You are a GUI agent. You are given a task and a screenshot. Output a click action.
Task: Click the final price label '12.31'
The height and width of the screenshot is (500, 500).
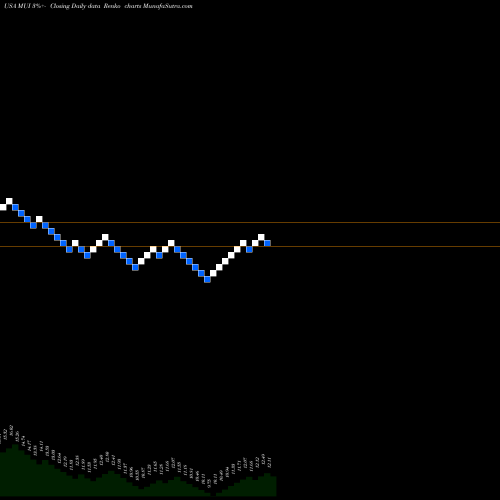269,463
